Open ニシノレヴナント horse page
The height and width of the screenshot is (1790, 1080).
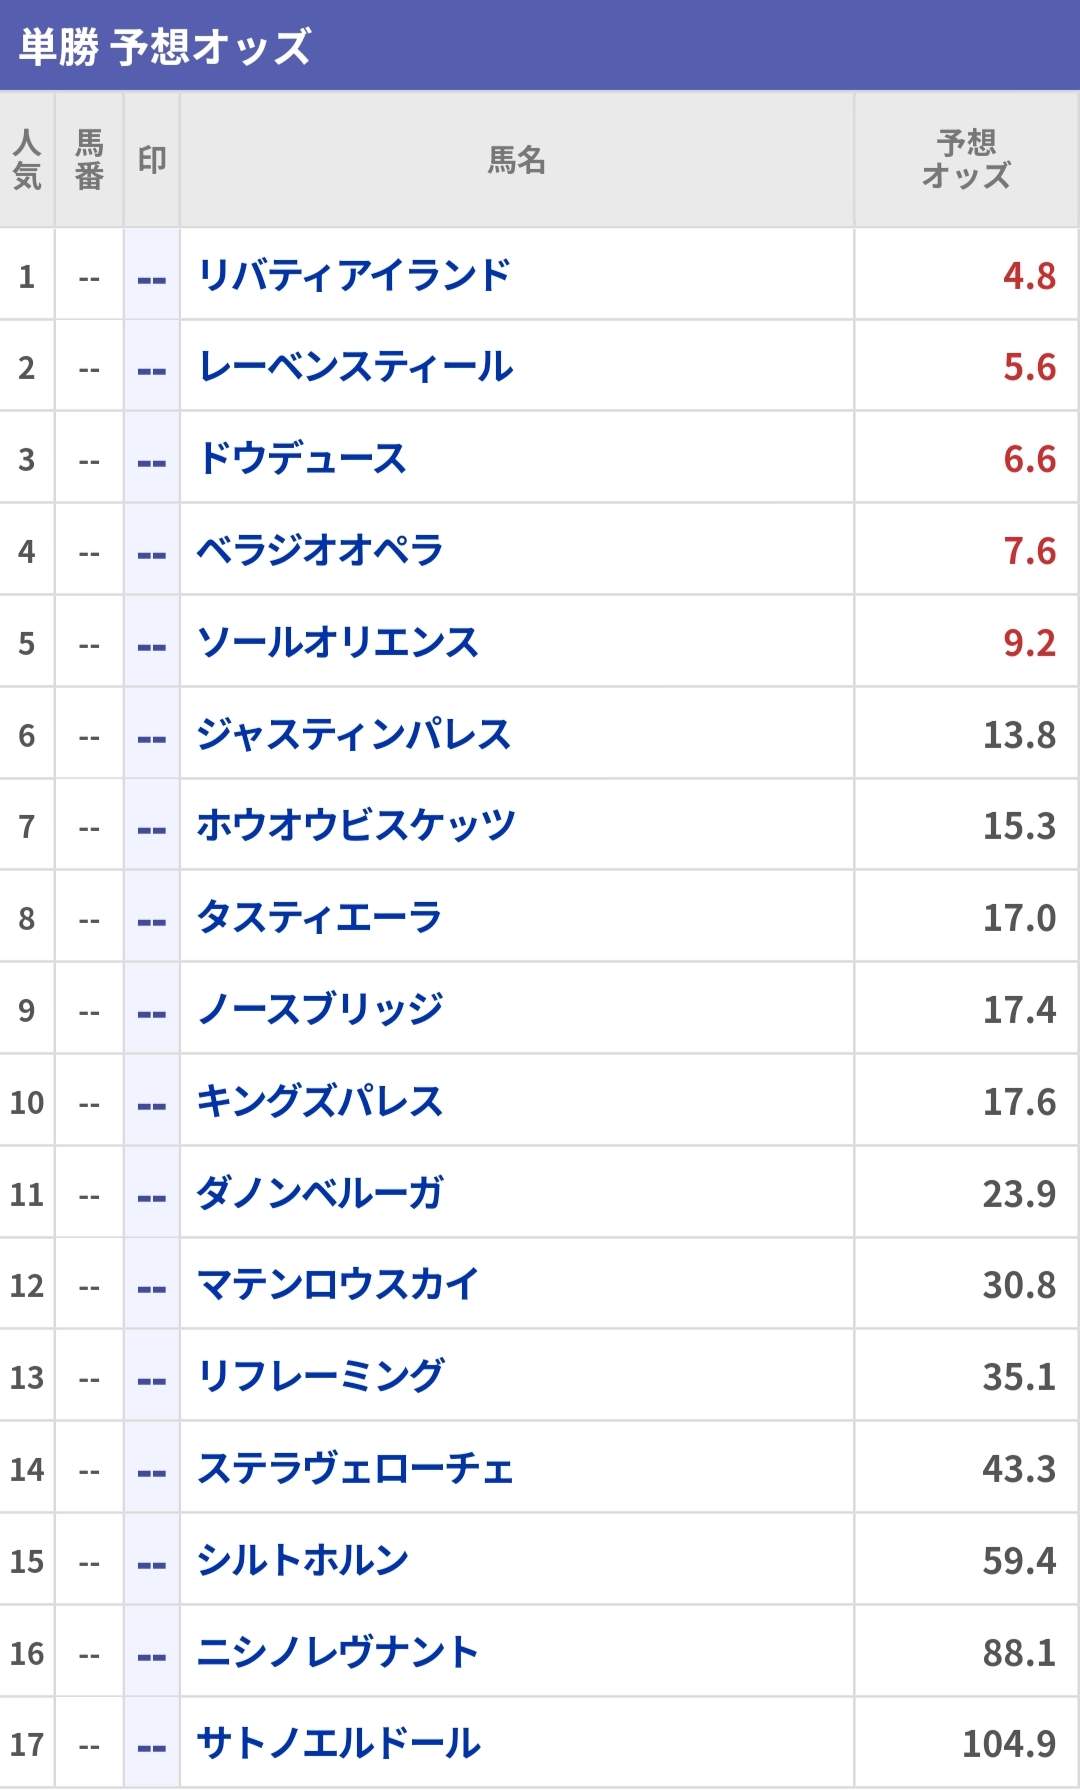(x=338, y=1653)
